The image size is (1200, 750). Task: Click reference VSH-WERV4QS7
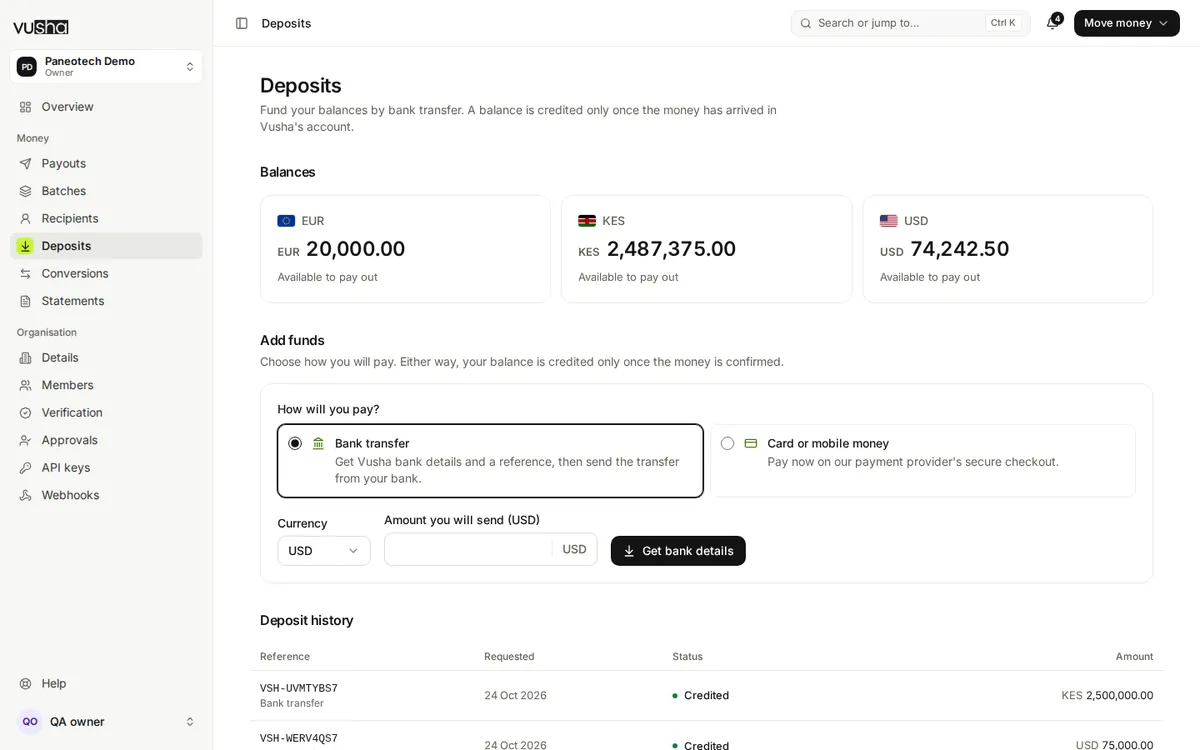pos(299,738)
